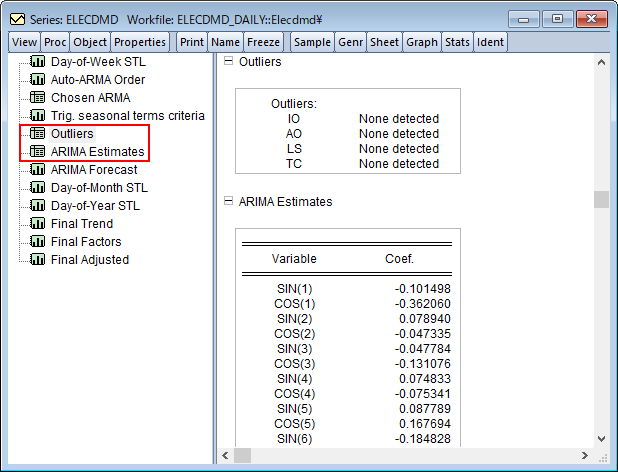Select Final Factors in the tree
The height and width of the screenshot is (472, 618).
86,242
